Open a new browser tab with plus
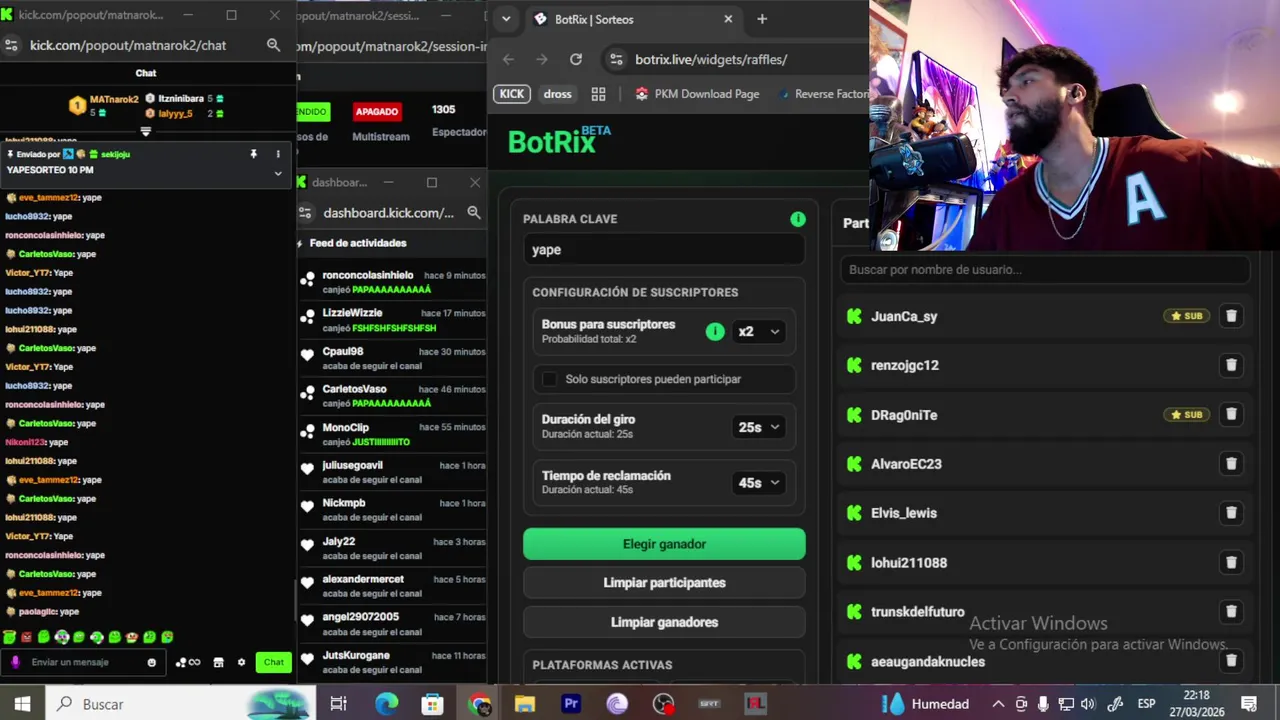This screenshot has height=720, width=1280. coord(762,19)
